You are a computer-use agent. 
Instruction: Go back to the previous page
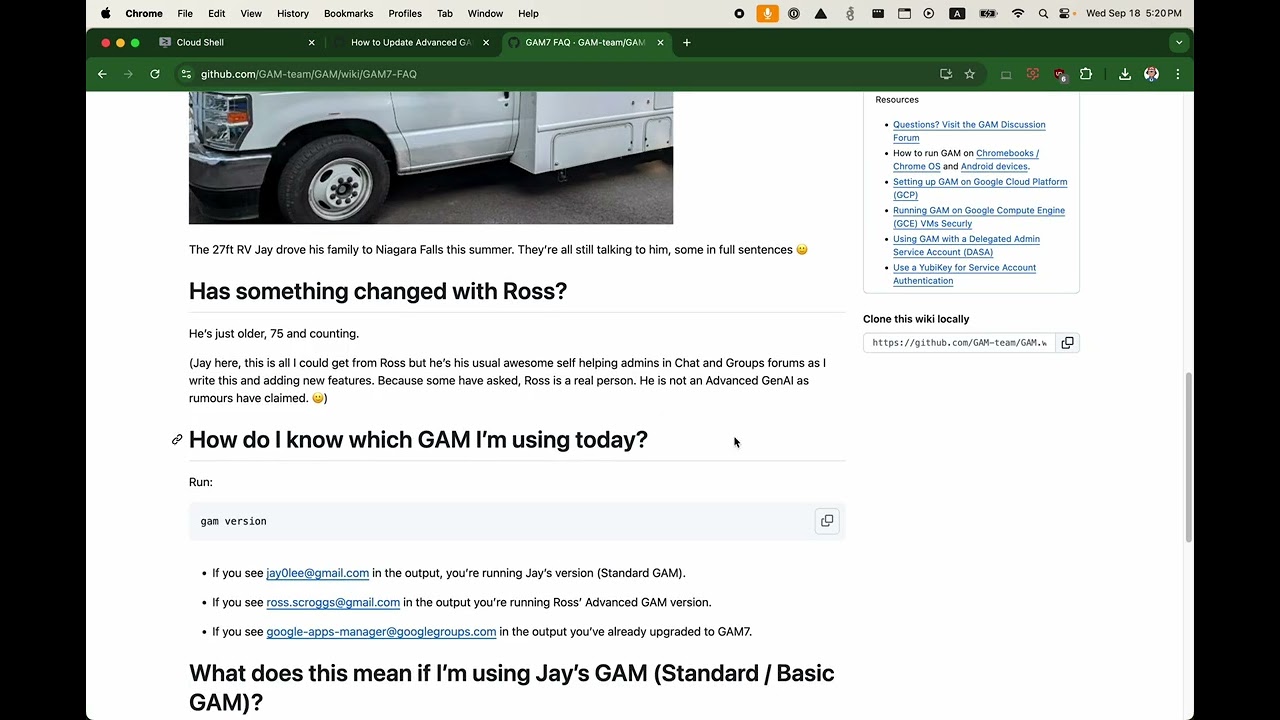click(102, 74)
